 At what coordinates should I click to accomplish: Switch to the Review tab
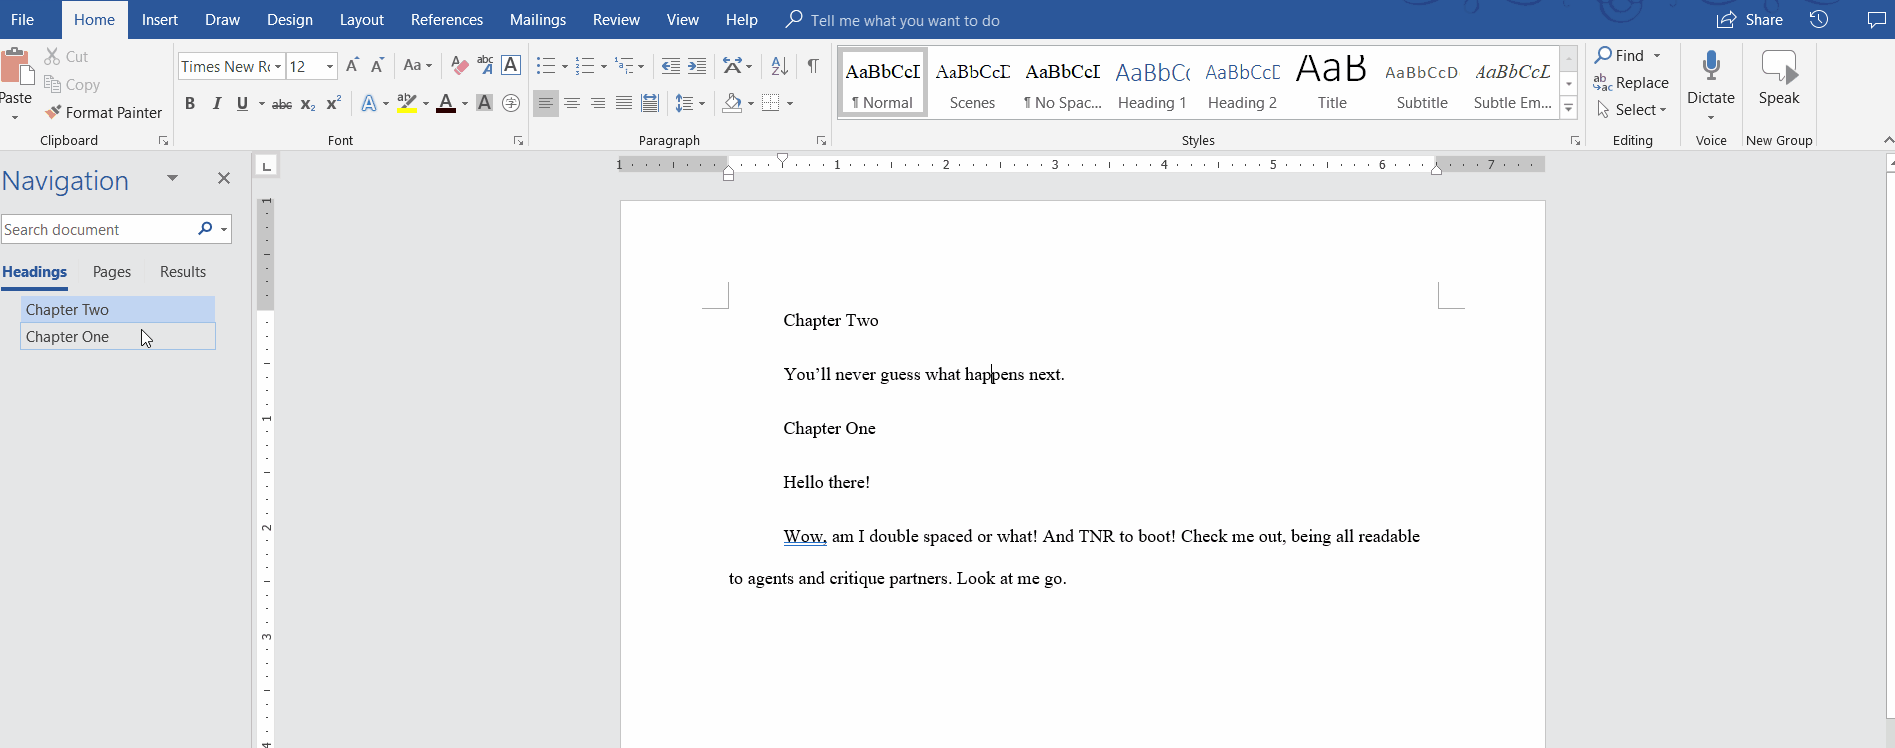click(616, 20)
